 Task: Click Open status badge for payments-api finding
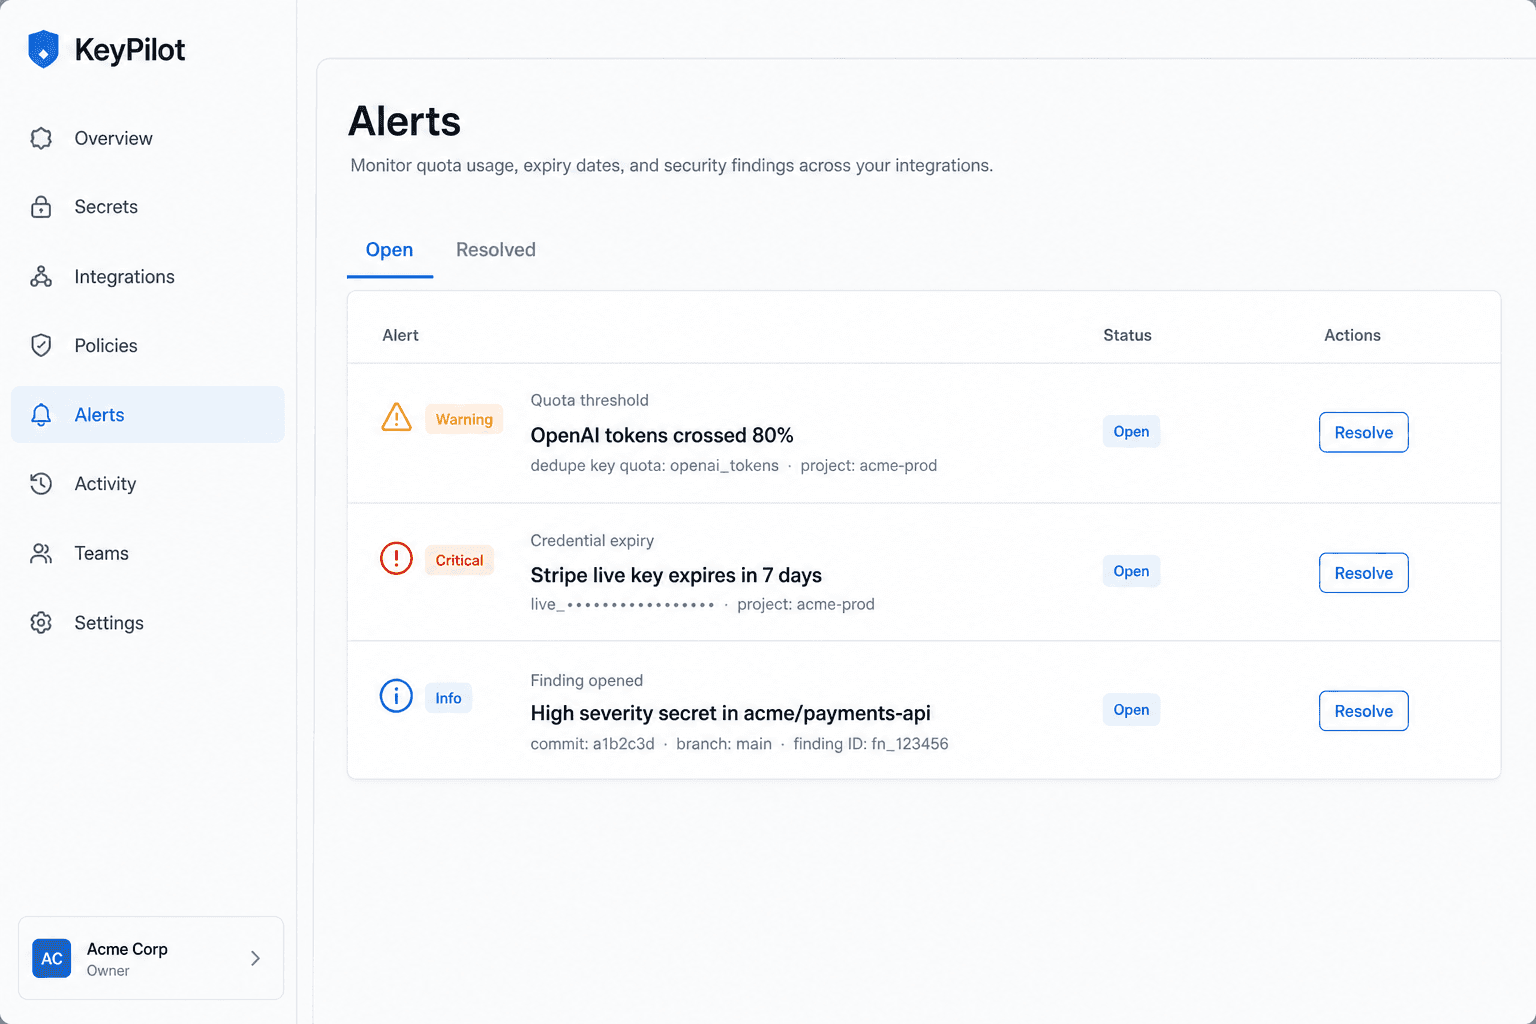tap(1131, 709)
